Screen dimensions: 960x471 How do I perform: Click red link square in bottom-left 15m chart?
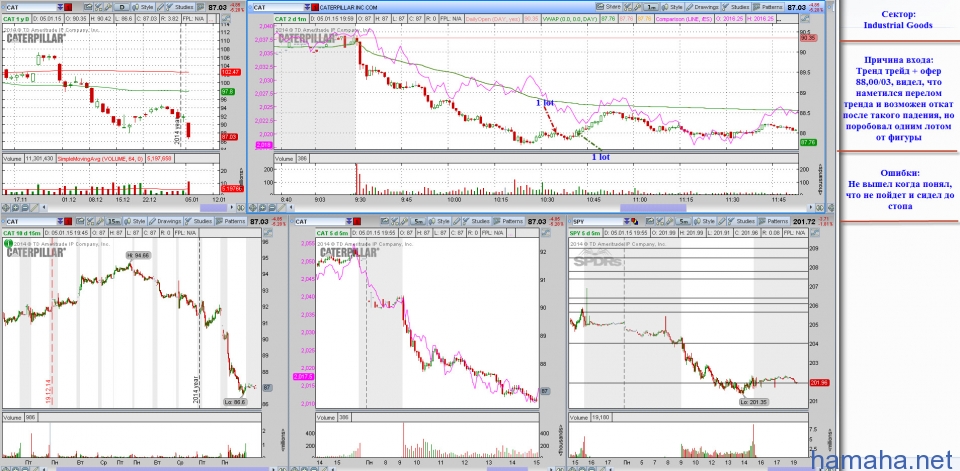pyautogui.click(x=68, y=221)
